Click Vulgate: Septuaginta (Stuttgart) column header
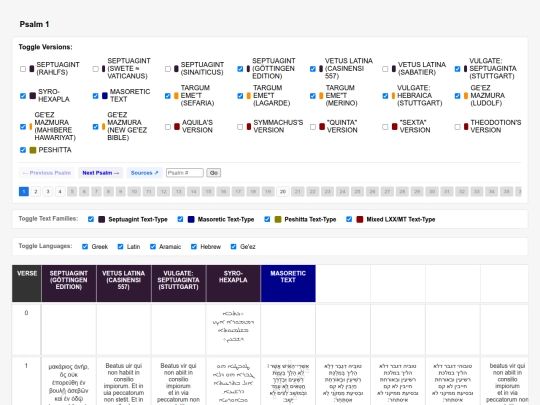Screen dimensions: 540x405 pyautogui.click(x=178, y=283)
